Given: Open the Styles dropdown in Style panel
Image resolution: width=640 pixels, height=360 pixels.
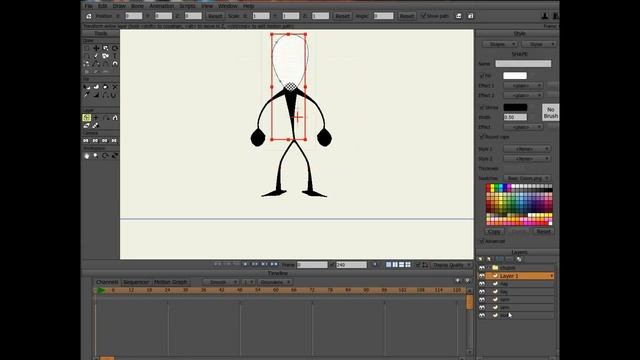Looking at the screenshot, I should (538, 44).
